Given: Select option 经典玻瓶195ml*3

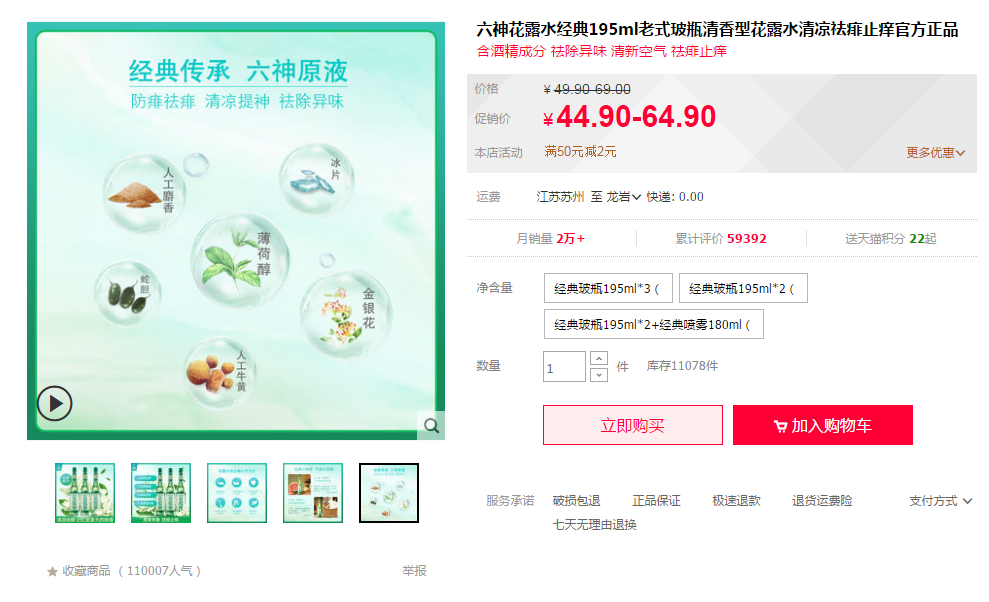Looking at the screenshot, I should click(608, 288).
